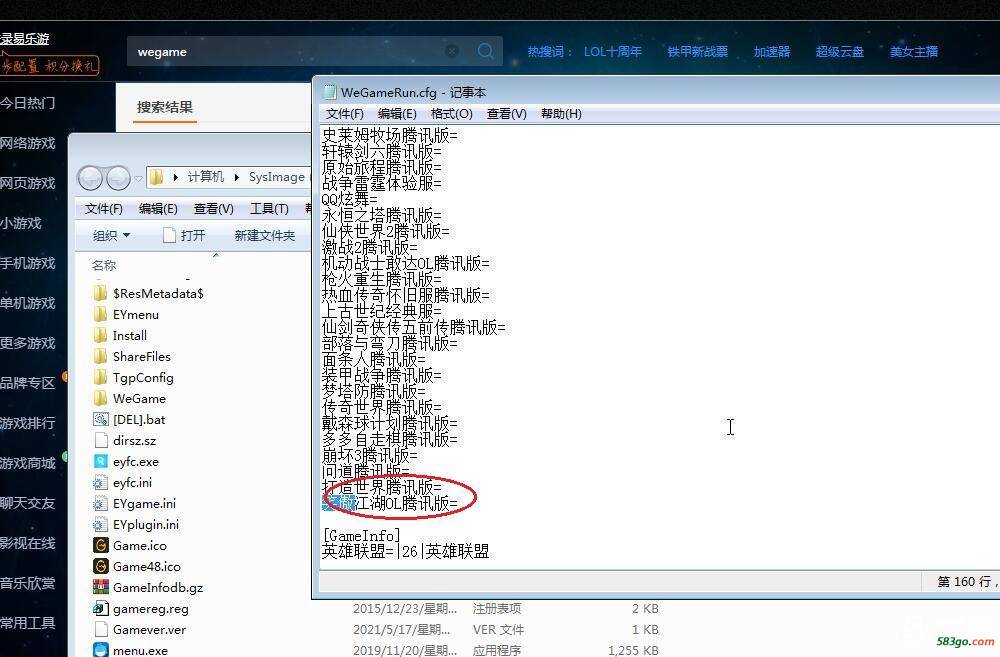This screenshot has width=1000, height=657.
Task: Open the Explorer 查看(V) menu
Action: [x=214, y=209]
